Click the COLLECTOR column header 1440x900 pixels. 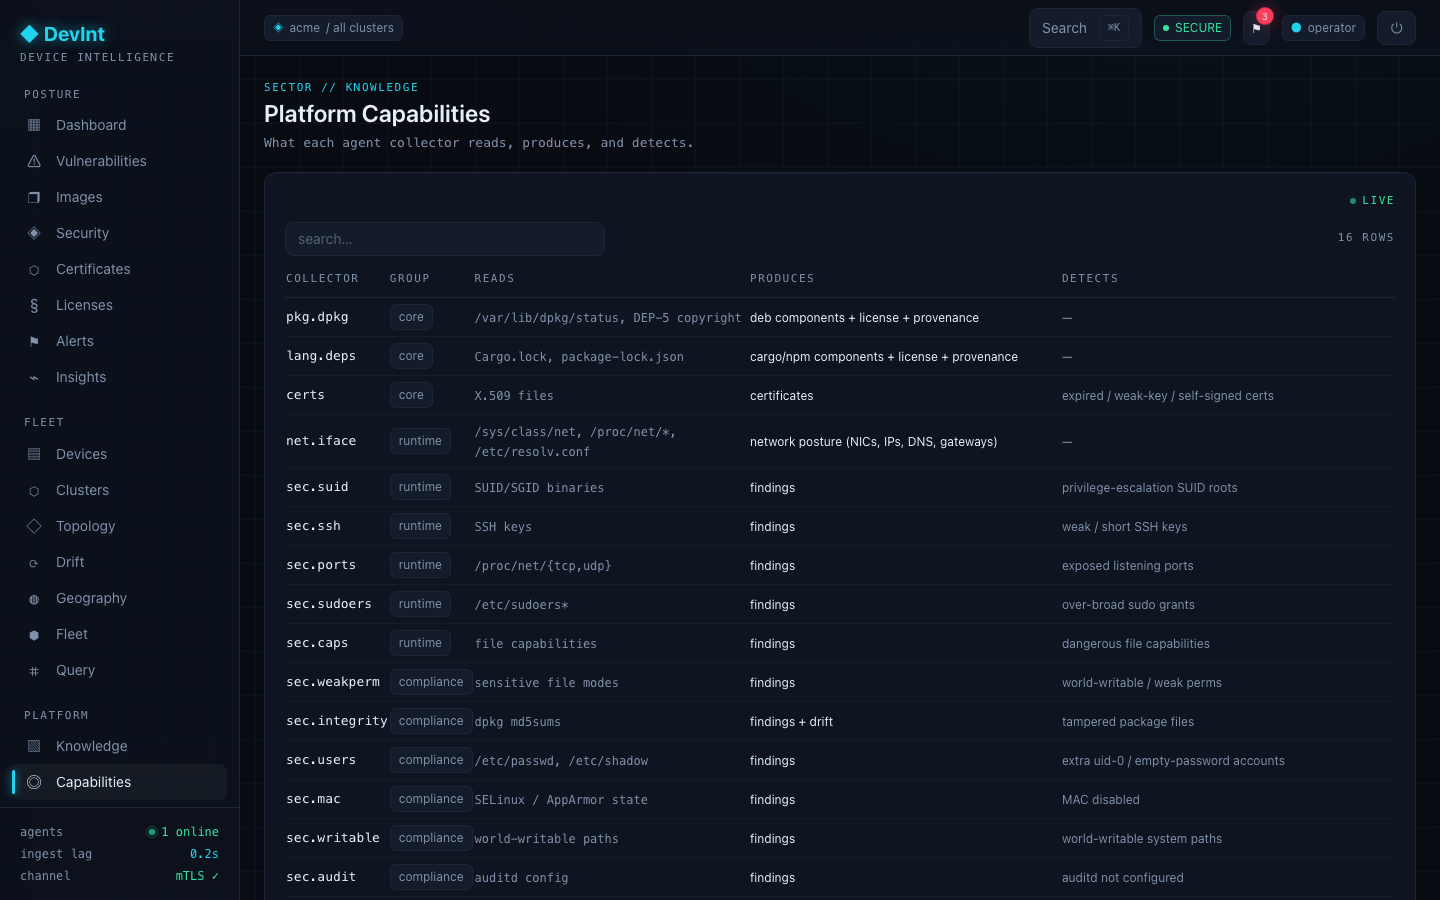click(x=322, y=278)
